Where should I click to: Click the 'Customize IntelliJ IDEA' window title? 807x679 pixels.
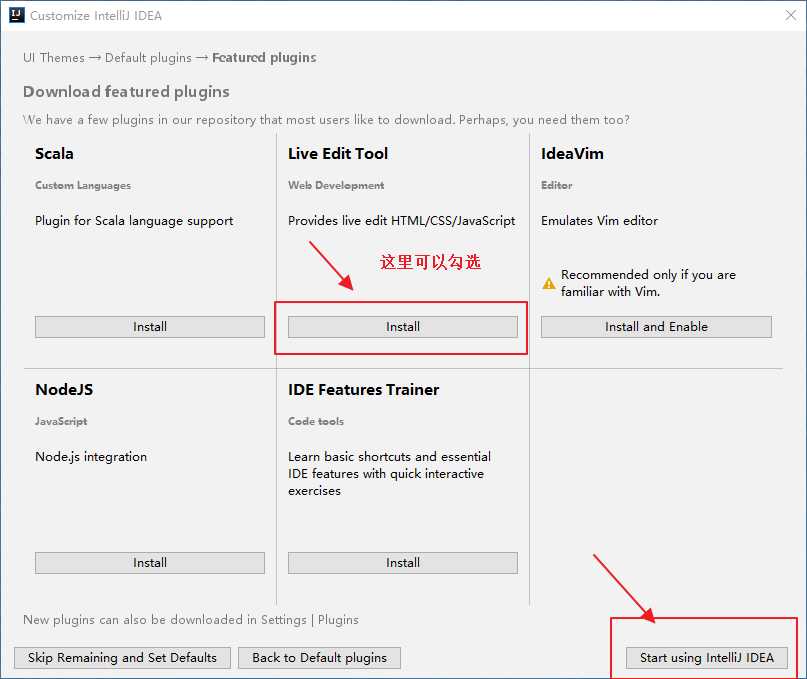pyautogui.click(x=96, y=16)
